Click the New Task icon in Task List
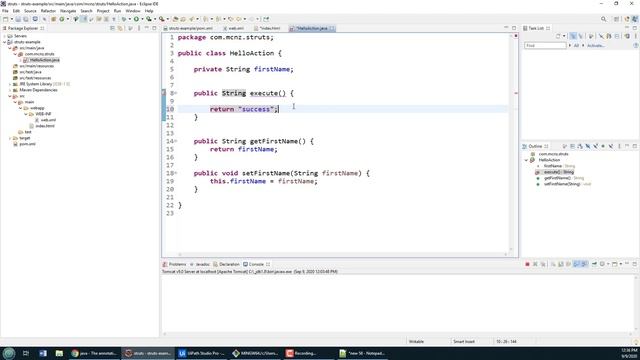The width and height of the screenshot is (640, 360). [558, 36]
